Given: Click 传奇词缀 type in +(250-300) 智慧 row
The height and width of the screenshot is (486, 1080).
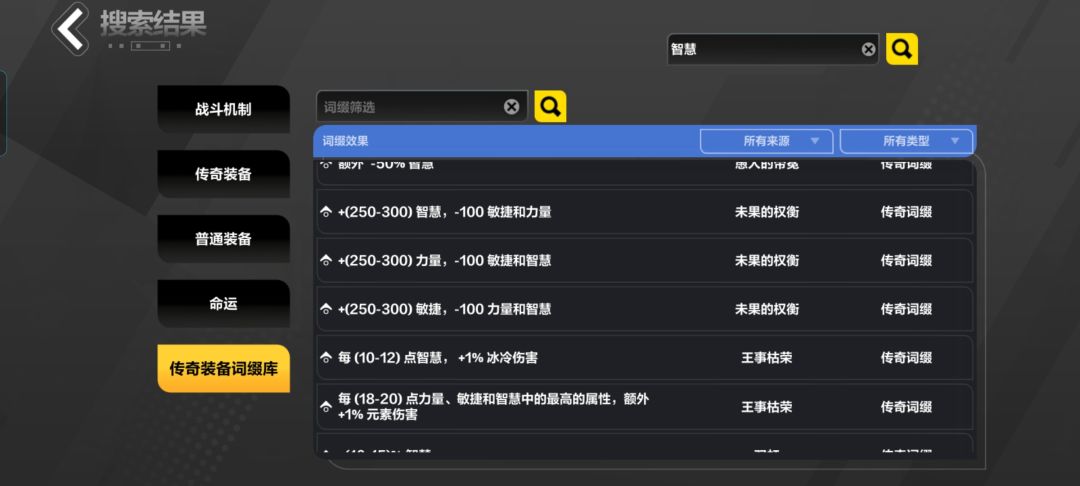Looking at the screenshot, I should tap(906, 212).
